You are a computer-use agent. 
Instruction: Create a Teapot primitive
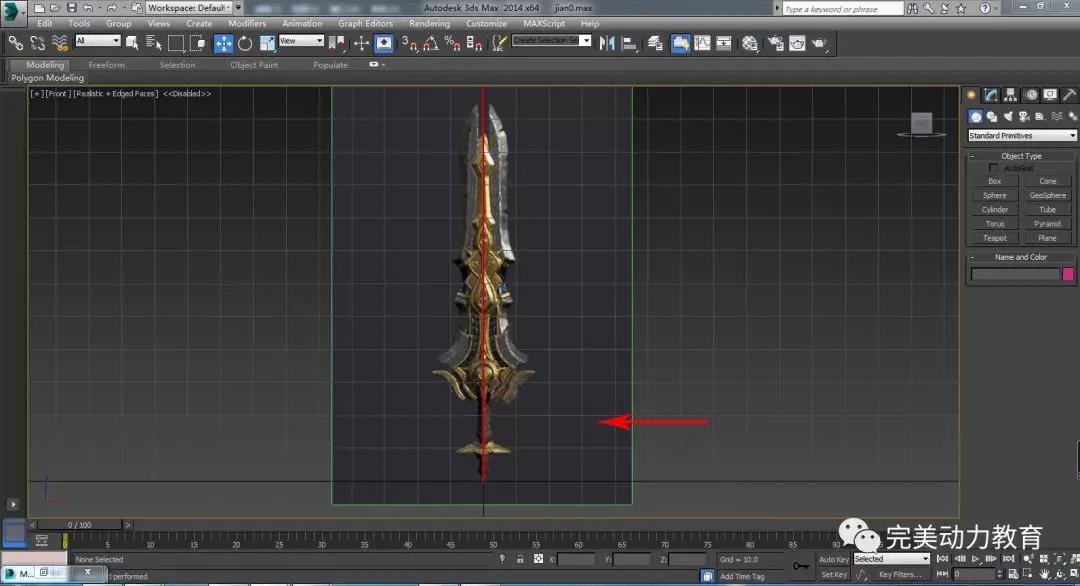click(x=995, y=238)
